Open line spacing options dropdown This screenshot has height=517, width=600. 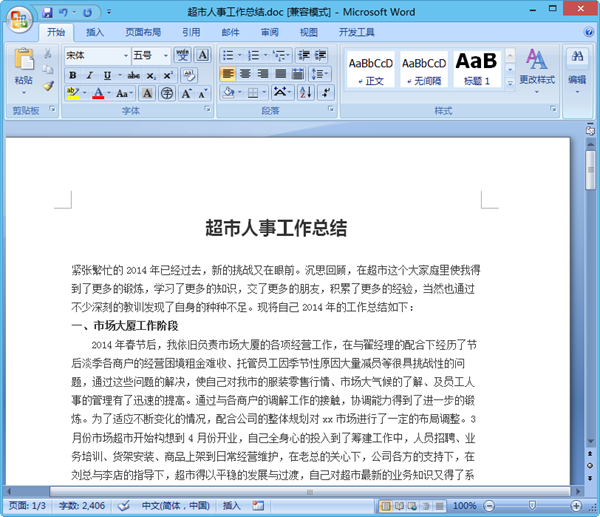point(321,73)
